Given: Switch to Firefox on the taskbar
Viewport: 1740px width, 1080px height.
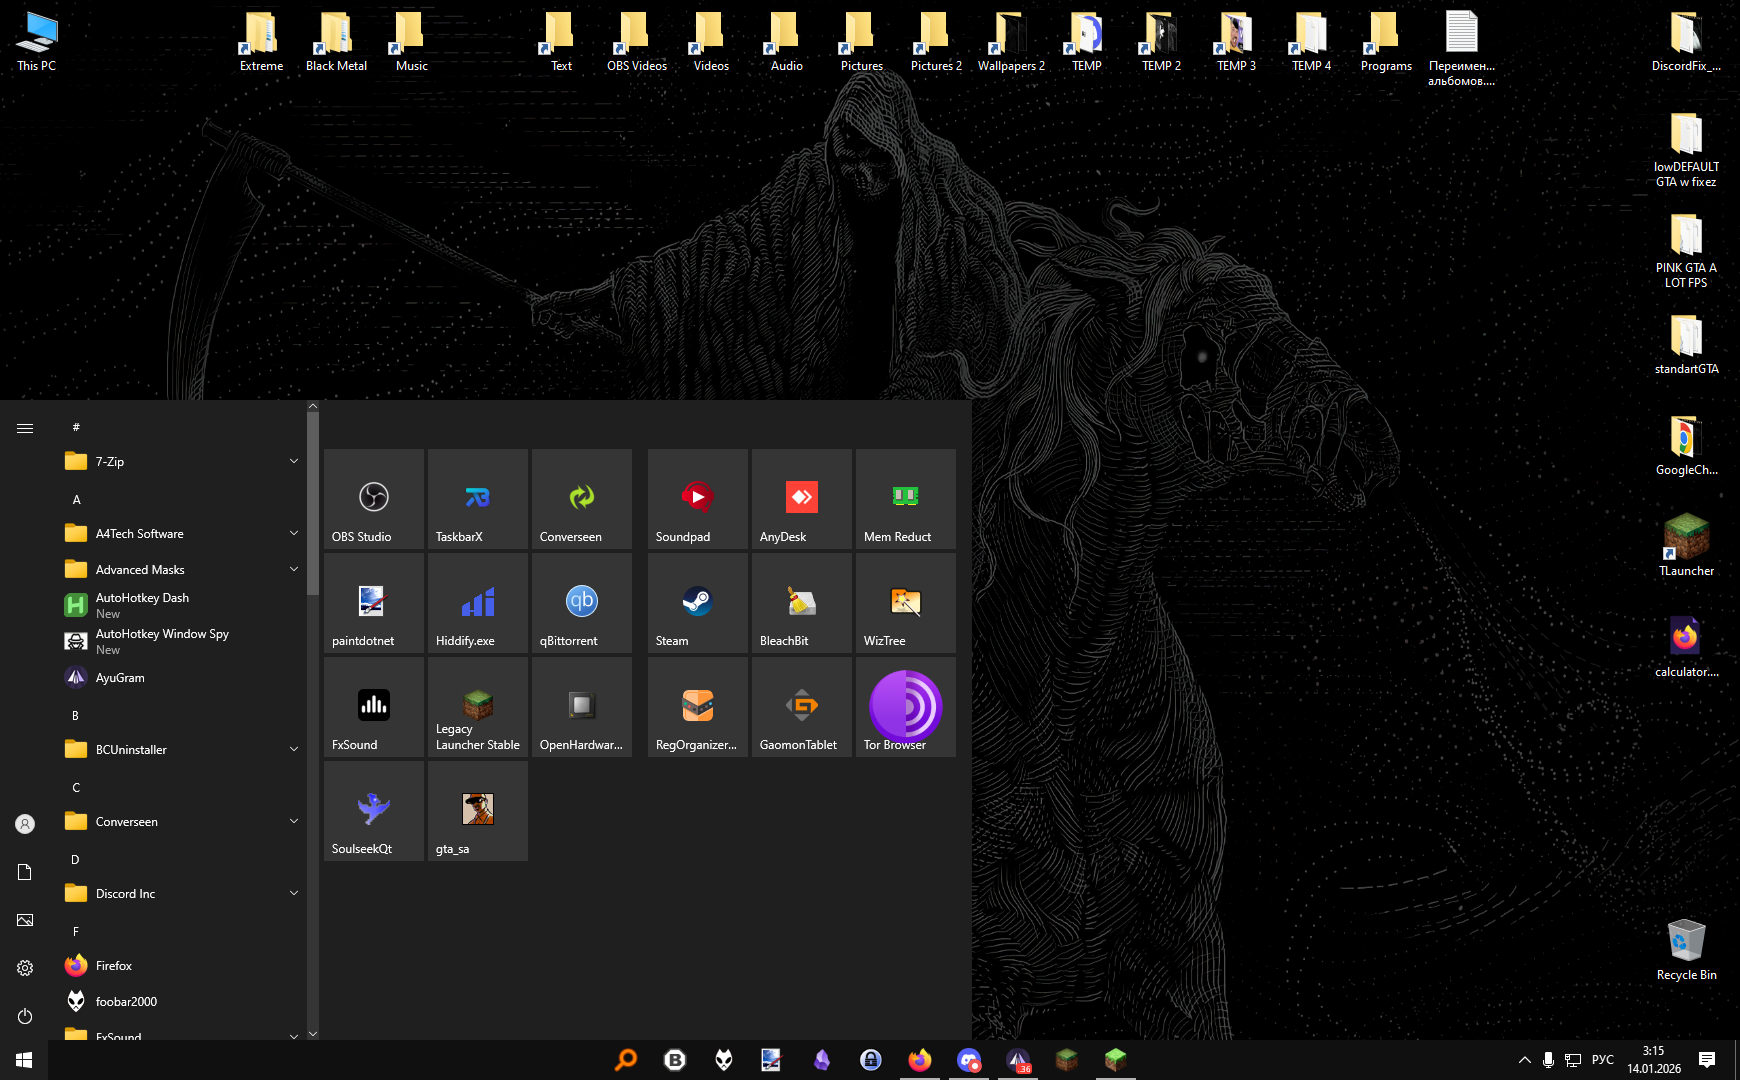Looking at the screenshot, I should [x=920, y=1060].
